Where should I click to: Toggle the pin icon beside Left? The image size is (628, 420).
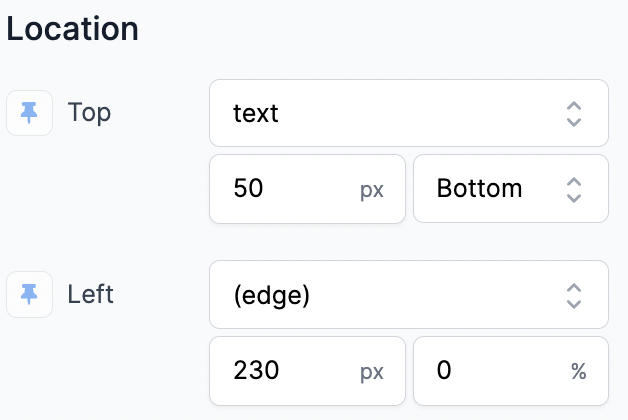29,294
